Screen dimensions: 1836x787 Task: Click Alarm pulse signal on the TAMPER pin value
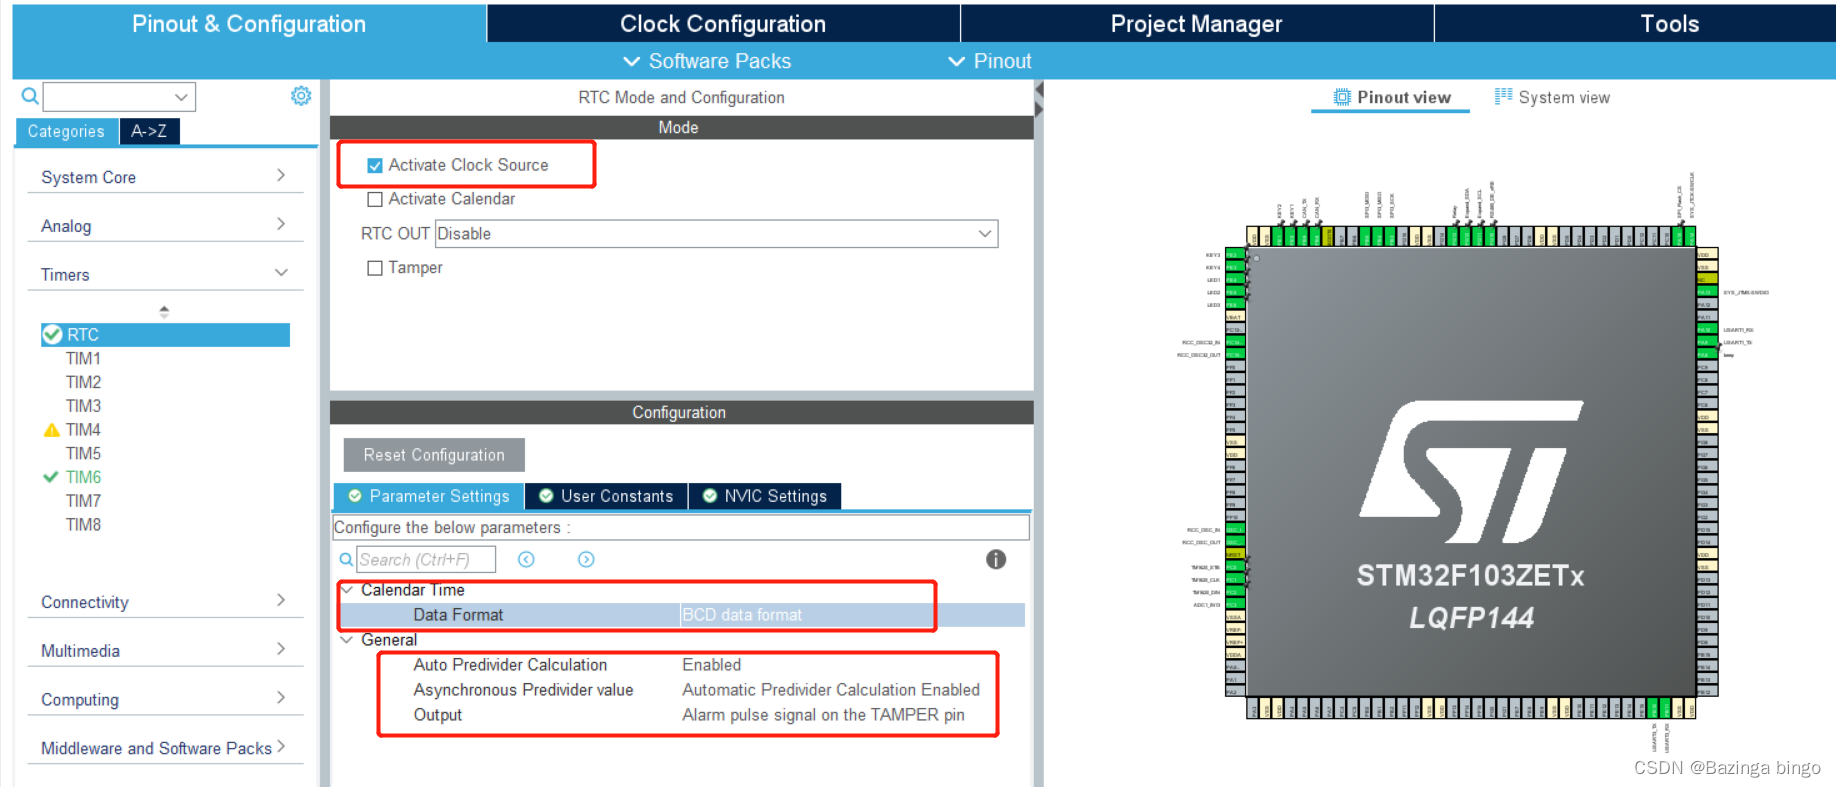pos(823,715)
